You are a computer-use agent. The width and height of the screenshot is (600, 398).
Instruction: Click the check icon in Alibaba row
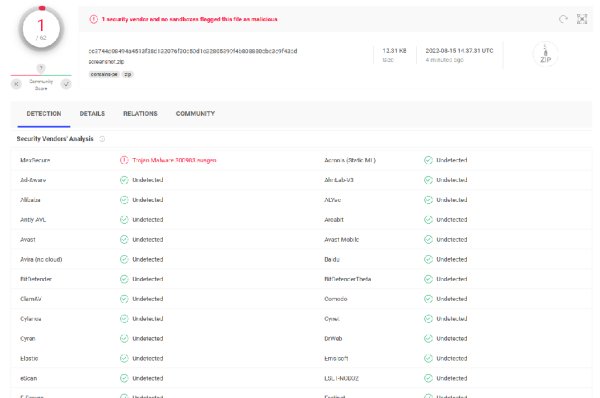coord(124,200)
